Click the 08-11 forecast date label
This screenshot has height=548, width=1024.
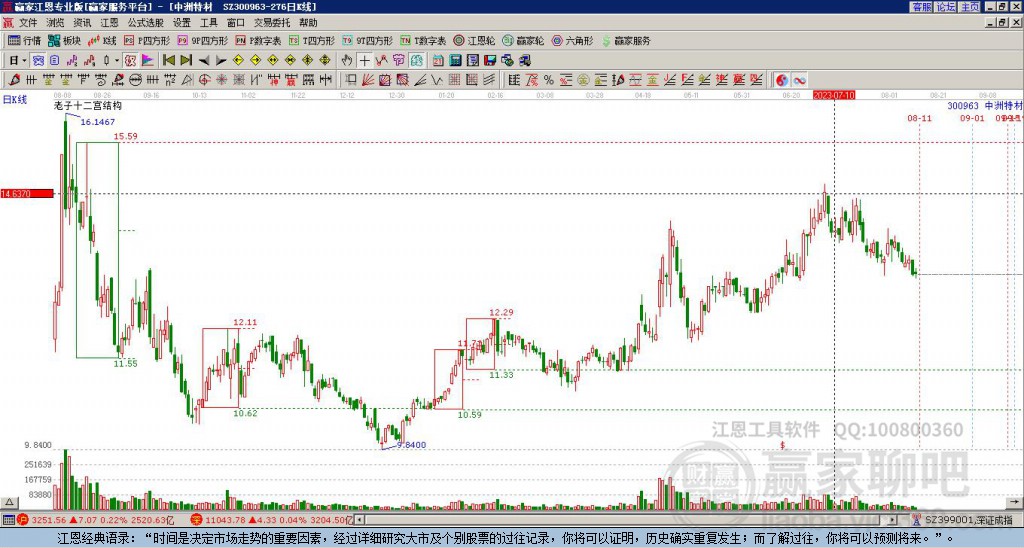pos(920,118)
